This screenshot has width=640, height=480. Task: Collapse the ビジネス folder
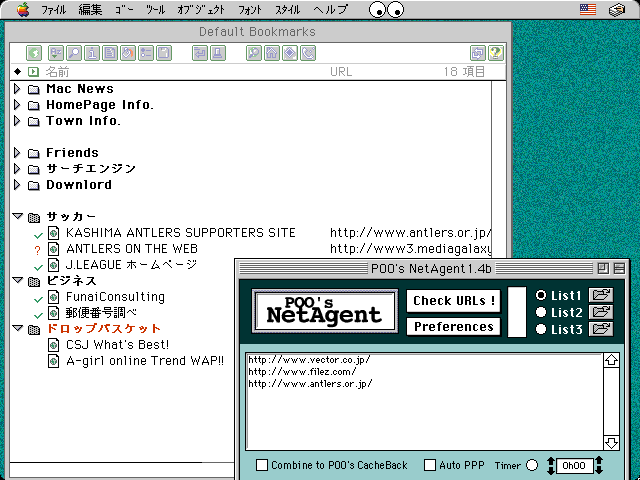(18, 280)
